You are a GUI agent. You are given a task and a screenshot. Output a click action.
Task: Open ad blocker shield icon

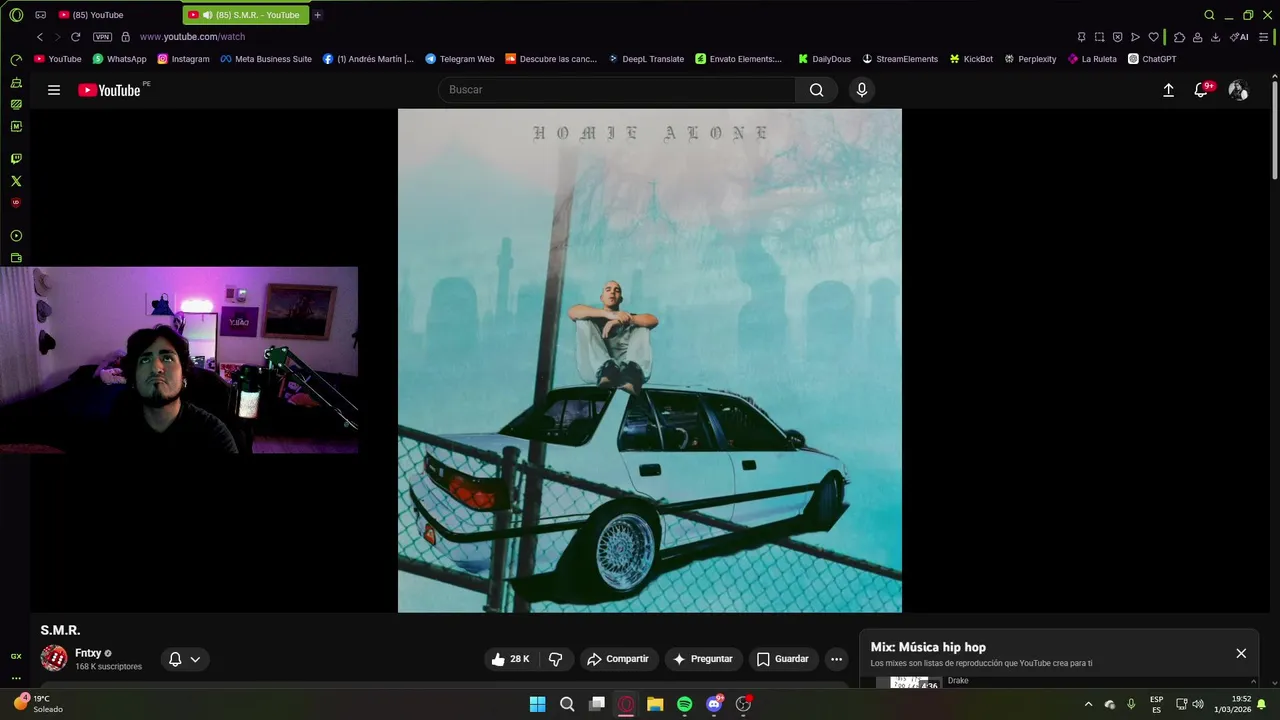[1117, 37]
